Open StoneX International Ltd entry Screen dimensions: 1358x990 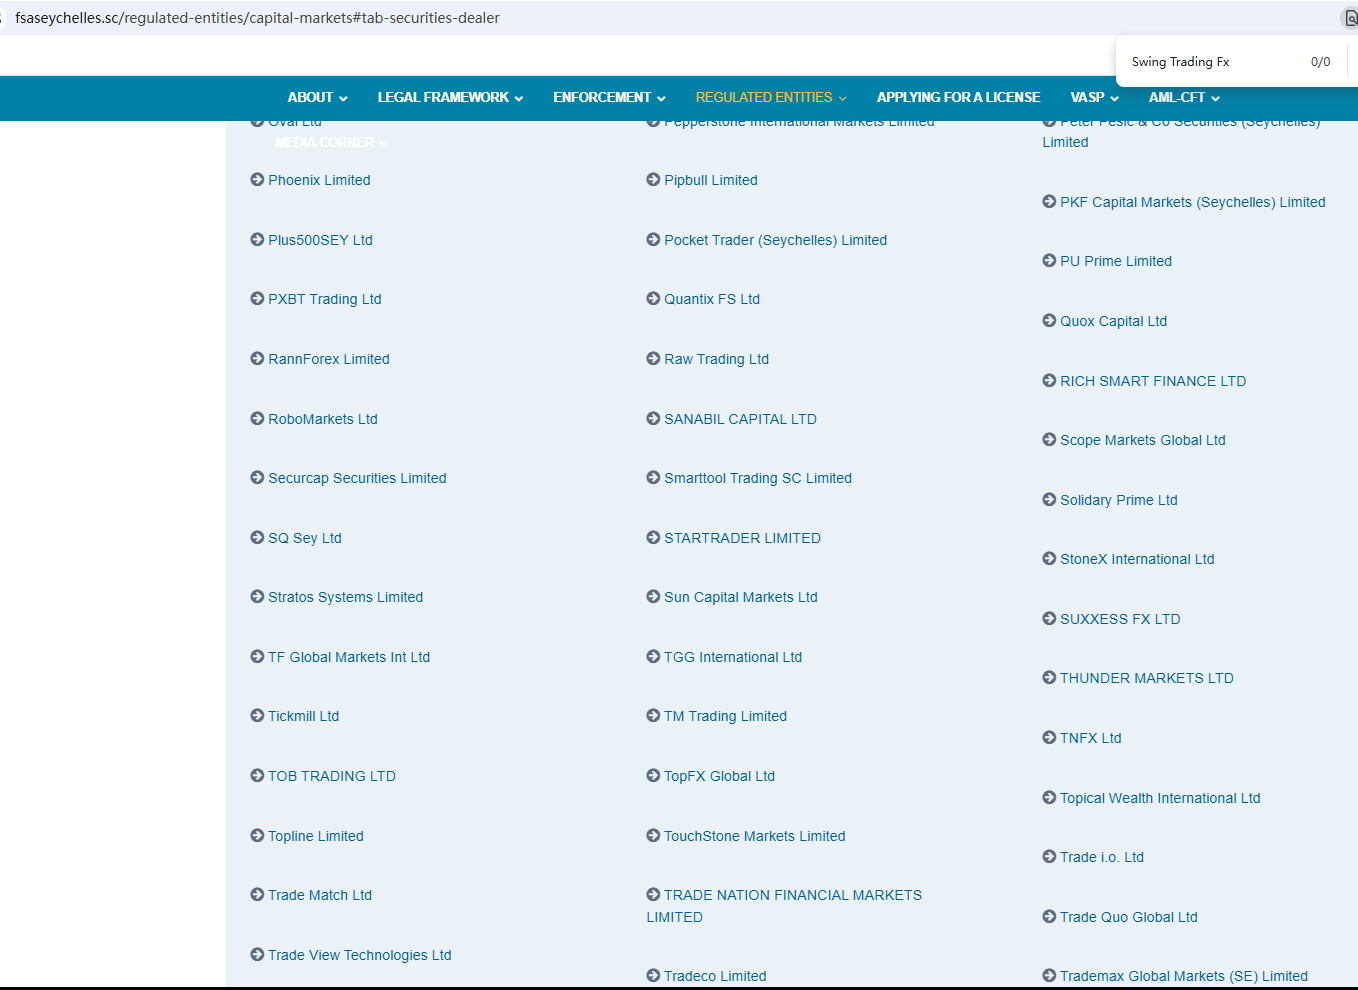click(x=1137, y=559)
